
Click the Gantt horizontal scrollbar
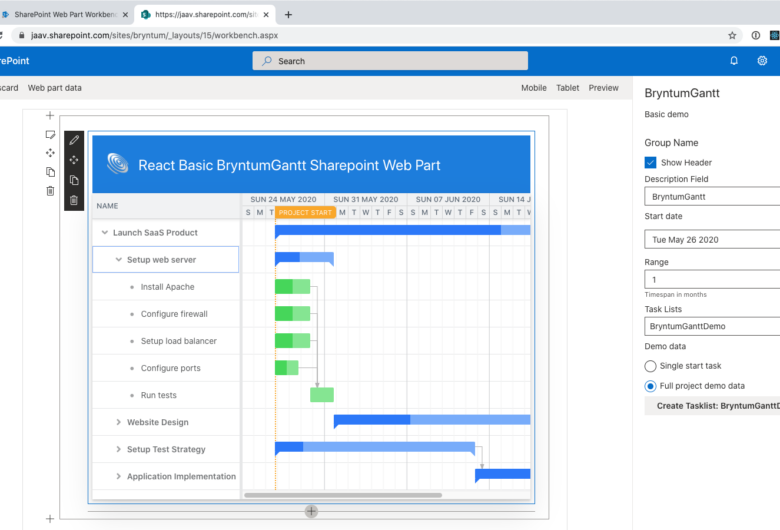click(x=343, y=495)
